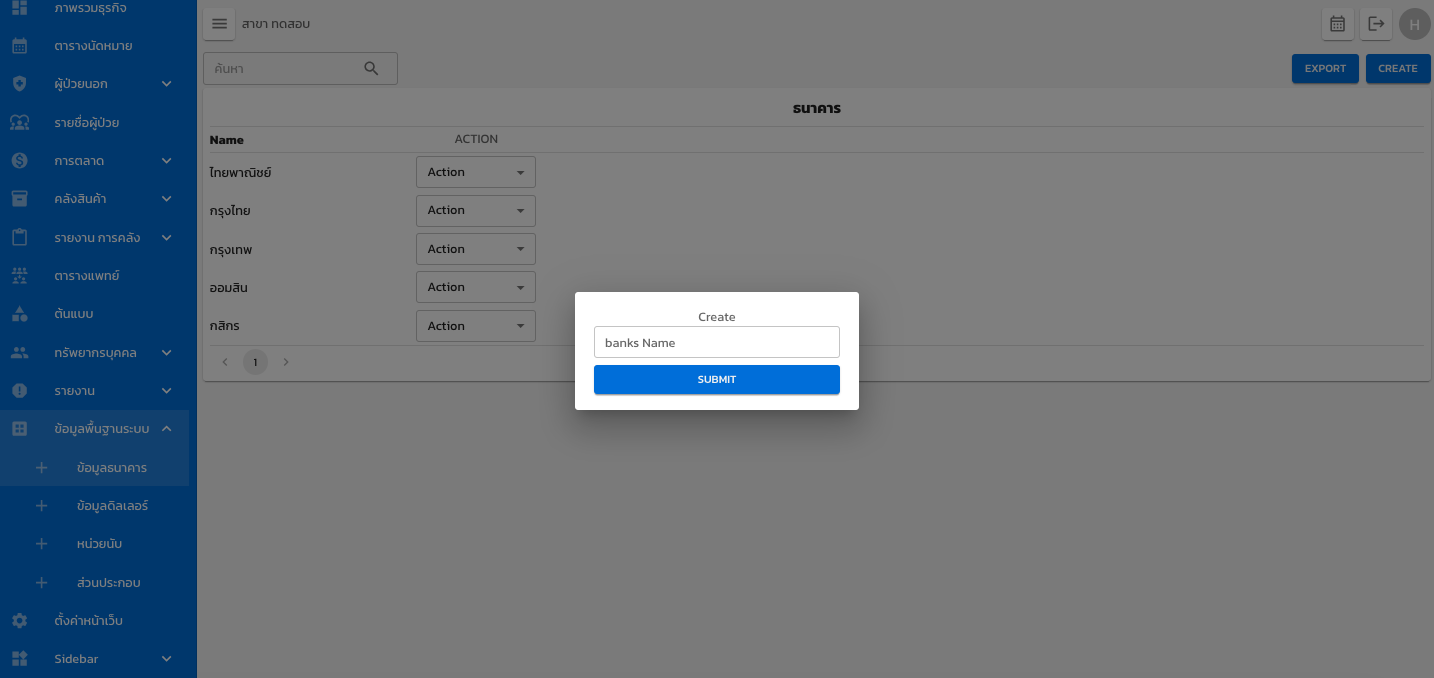Click the patients icon beside รายชื่อผู้ป่วย
The width and height of the screenshot is (1434, 678).
(19, 123)
